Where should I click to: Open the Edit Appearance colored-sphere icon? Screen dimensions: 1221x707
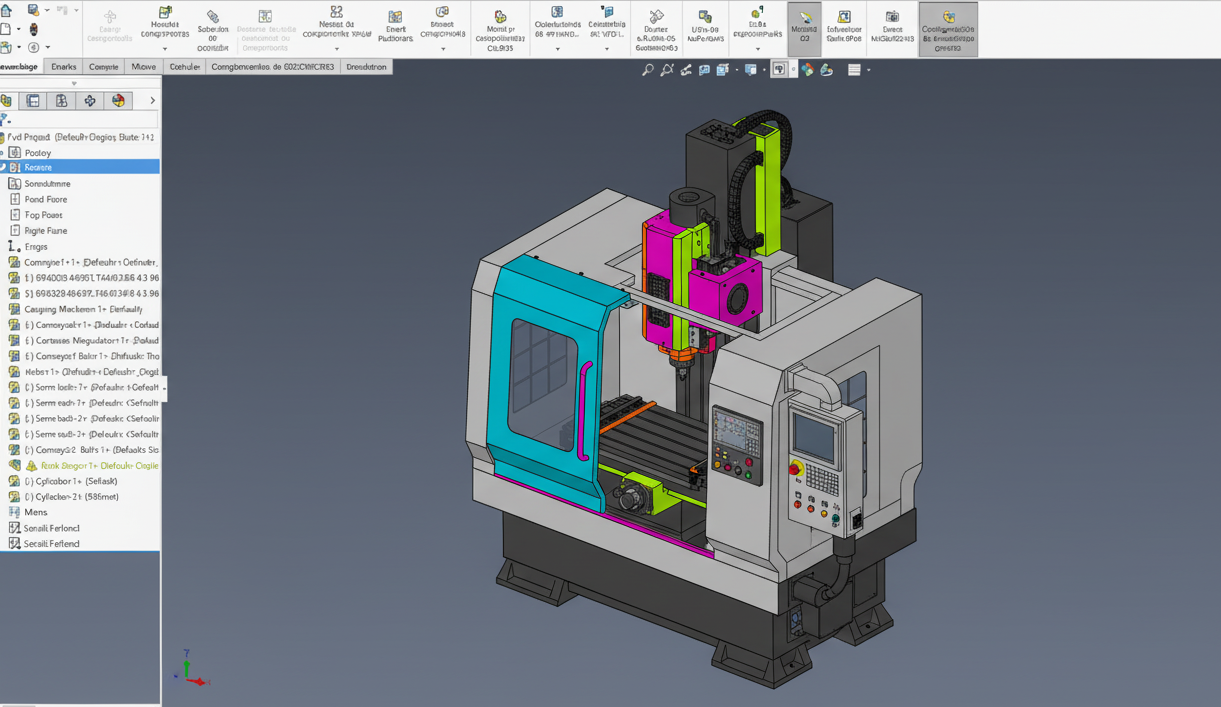(806, 70)
